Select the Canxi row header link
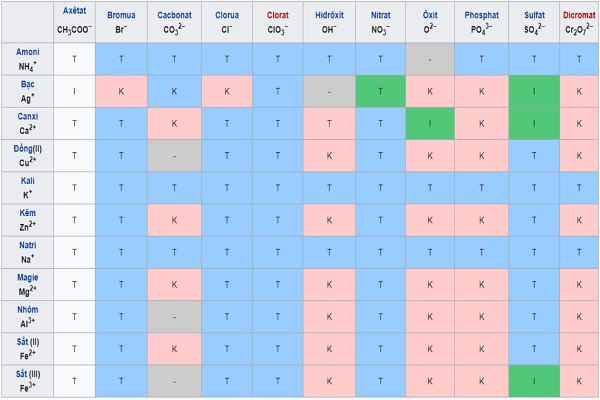 [x=27, y=115]
